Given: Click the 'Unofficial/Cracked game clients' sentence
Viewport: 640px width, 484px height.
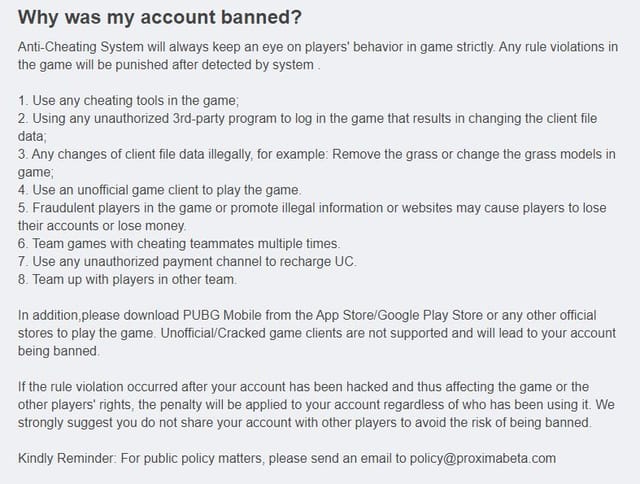Looking at the screenshot, I should (388, 333).
